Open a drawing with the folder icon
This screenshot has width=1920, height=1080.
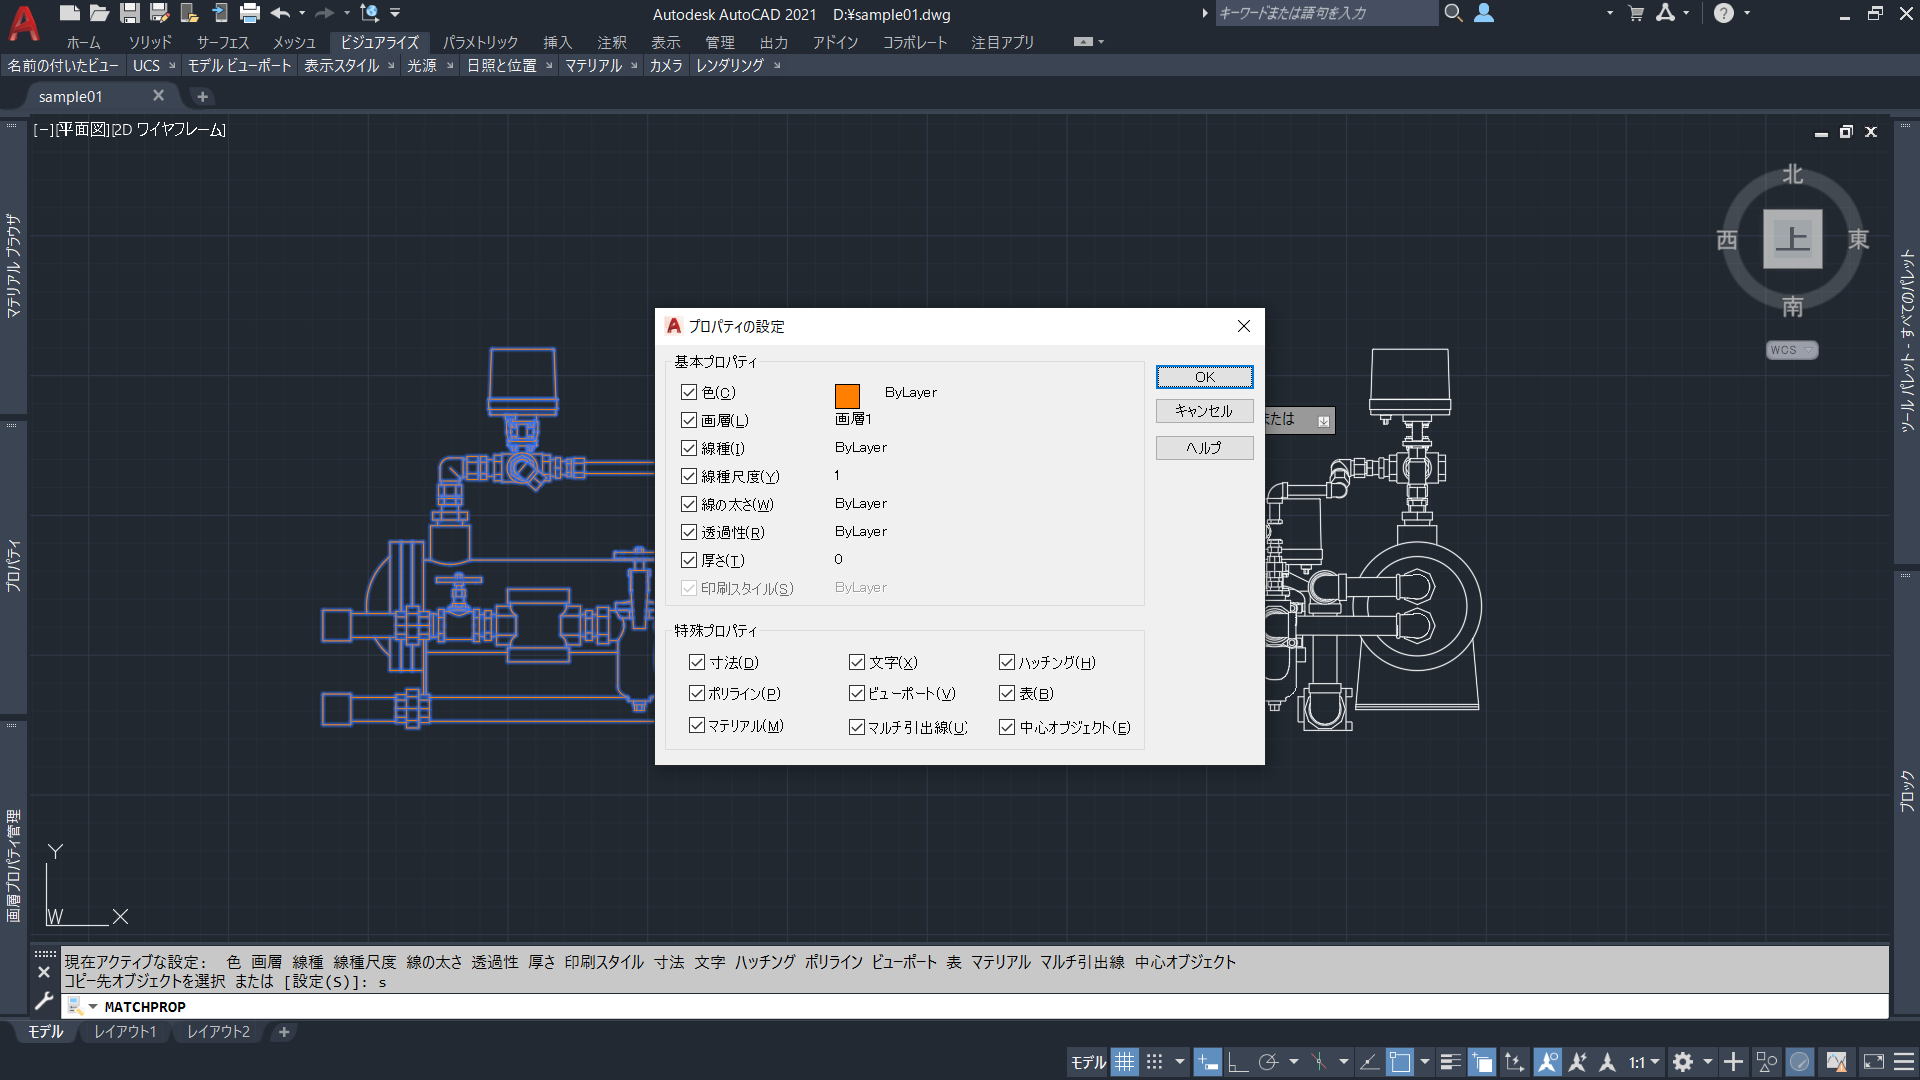tap(99, 13)
